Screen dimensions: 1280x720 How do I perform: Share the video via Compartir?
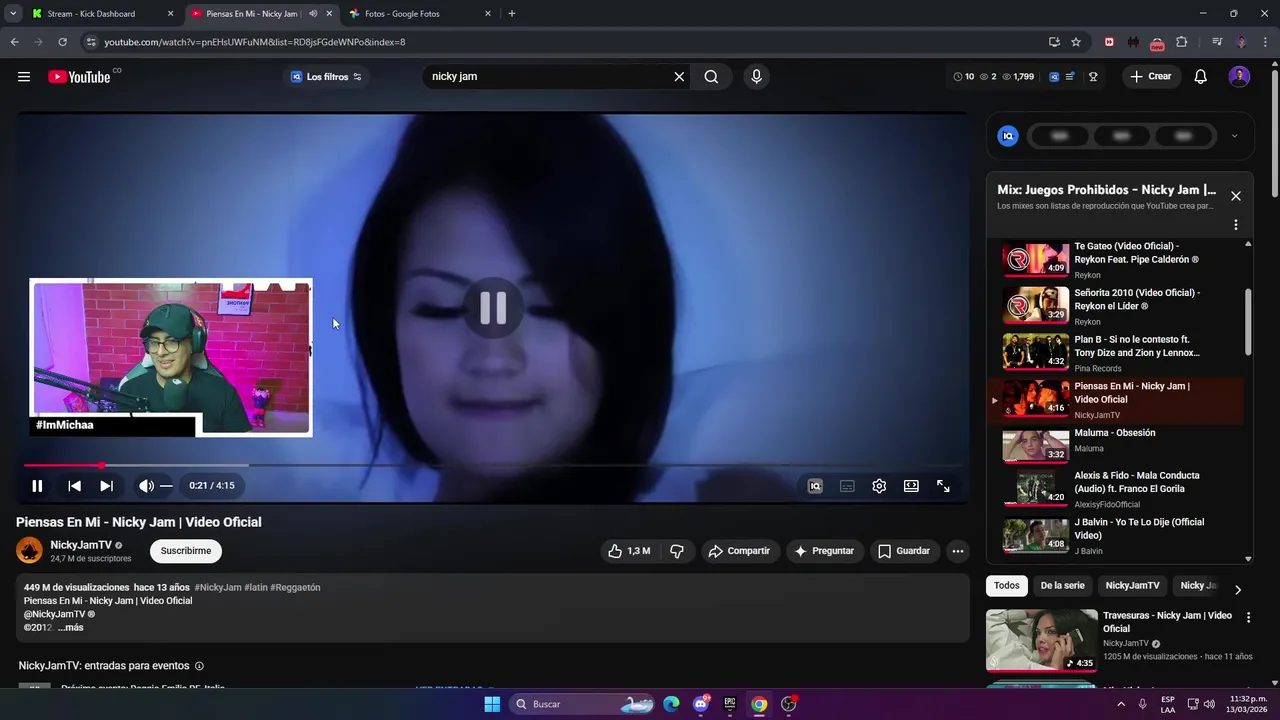pos(739,551)
